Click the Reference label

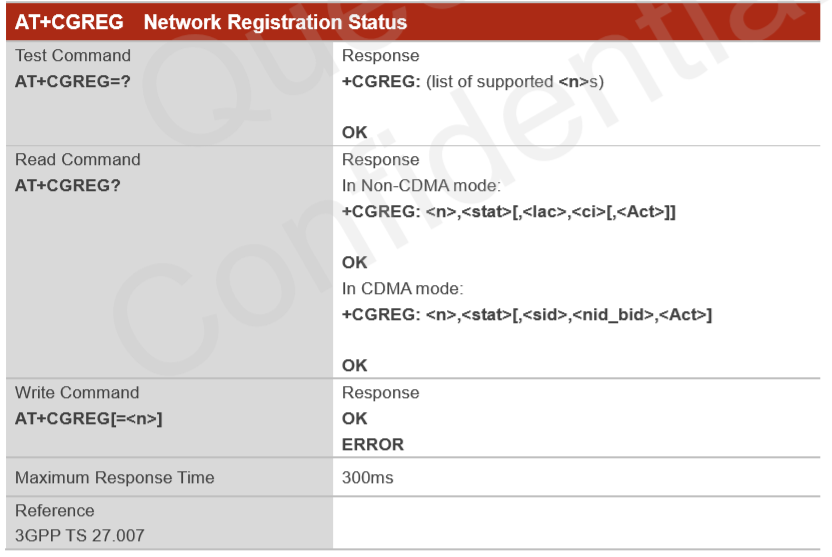tap(55, 511)
